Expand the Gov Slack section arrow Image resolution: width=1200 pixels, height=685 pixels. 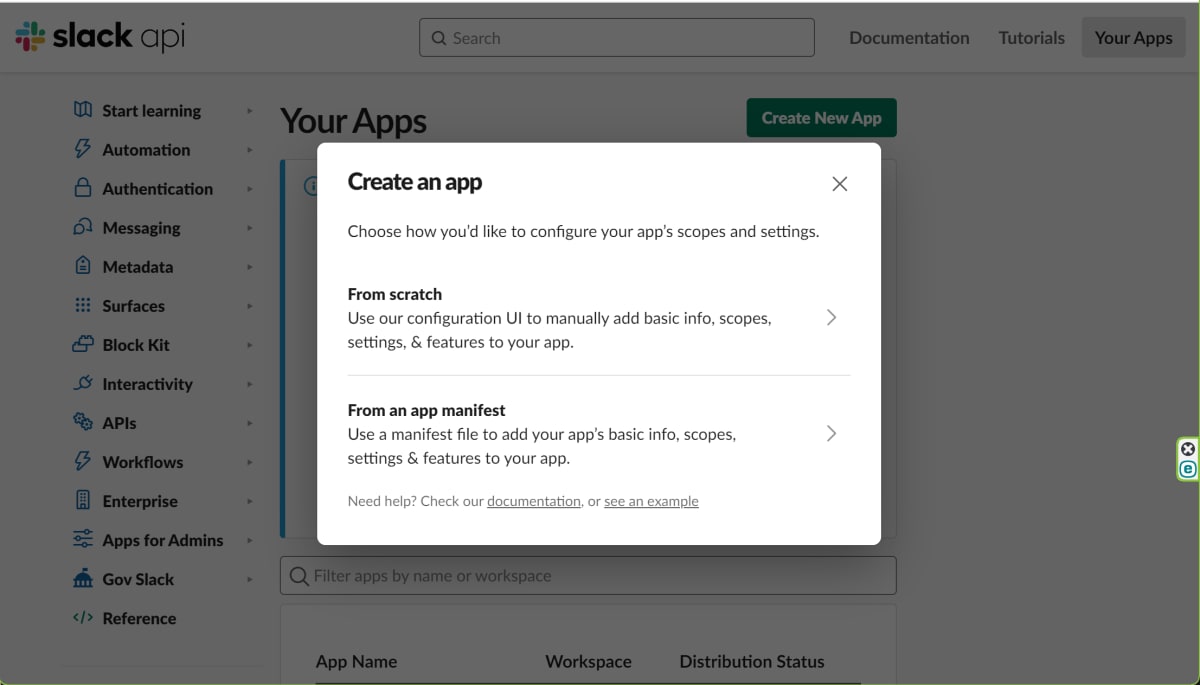tap(249, 579)
